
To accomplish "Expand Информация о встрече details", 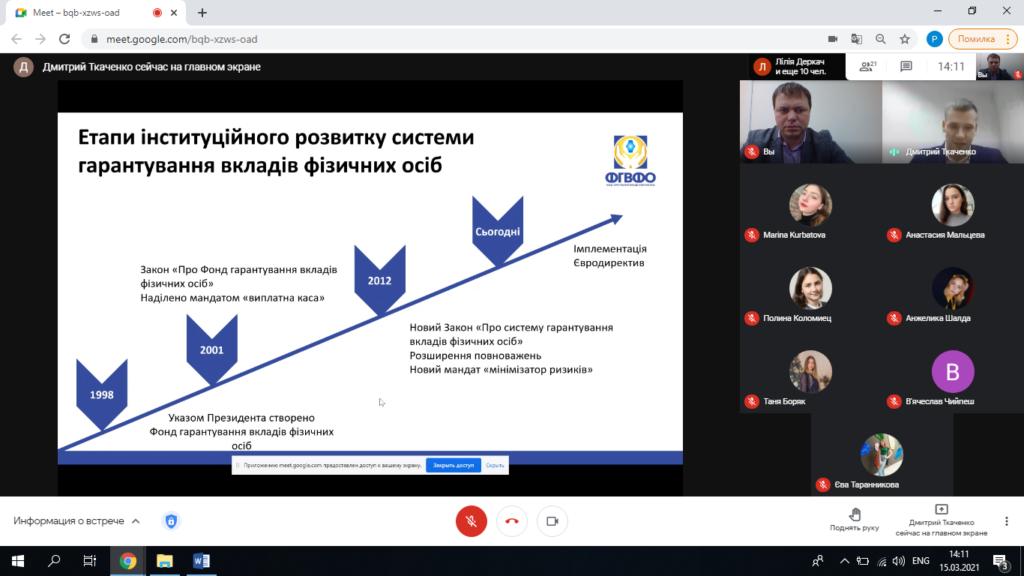I will click(x=77, y=521).
